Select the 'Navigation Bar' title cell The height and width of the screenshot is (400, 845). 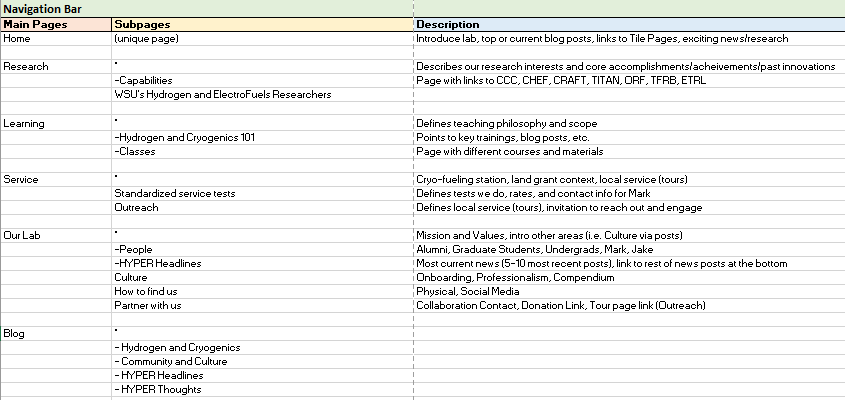click(43, 9)
